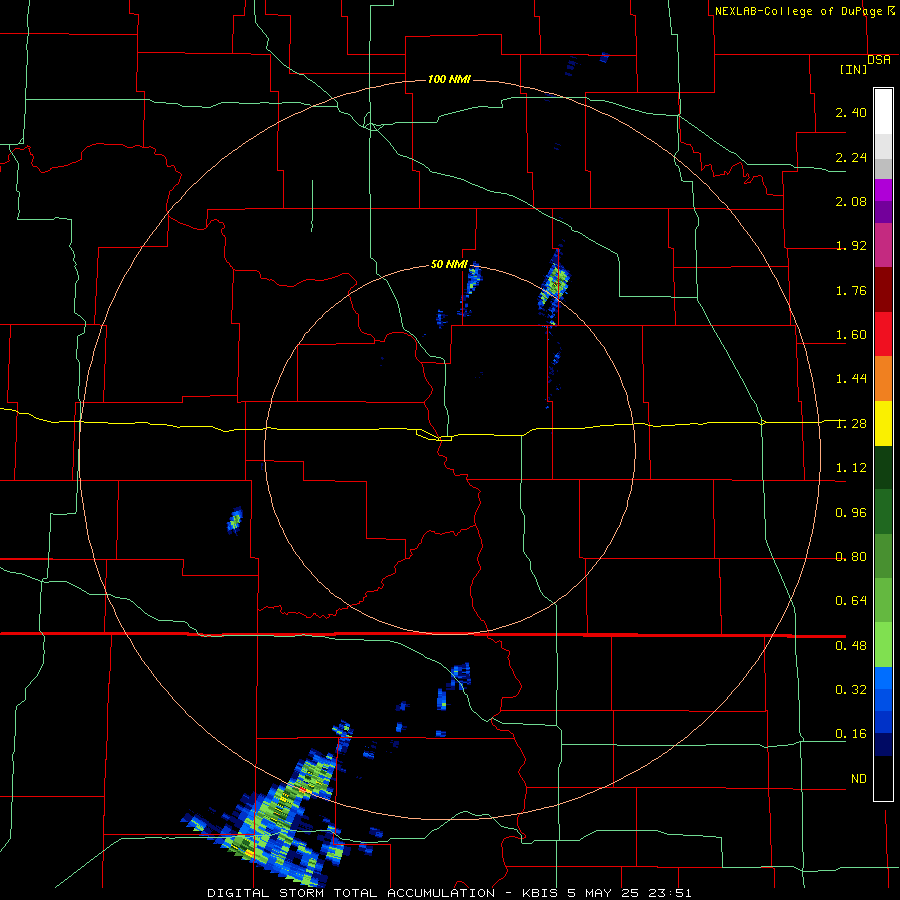Click the 5 MAY 25 date text
The height and width of the screenshot is (900, 900).
pyautogui.click(x=603, y=893)
